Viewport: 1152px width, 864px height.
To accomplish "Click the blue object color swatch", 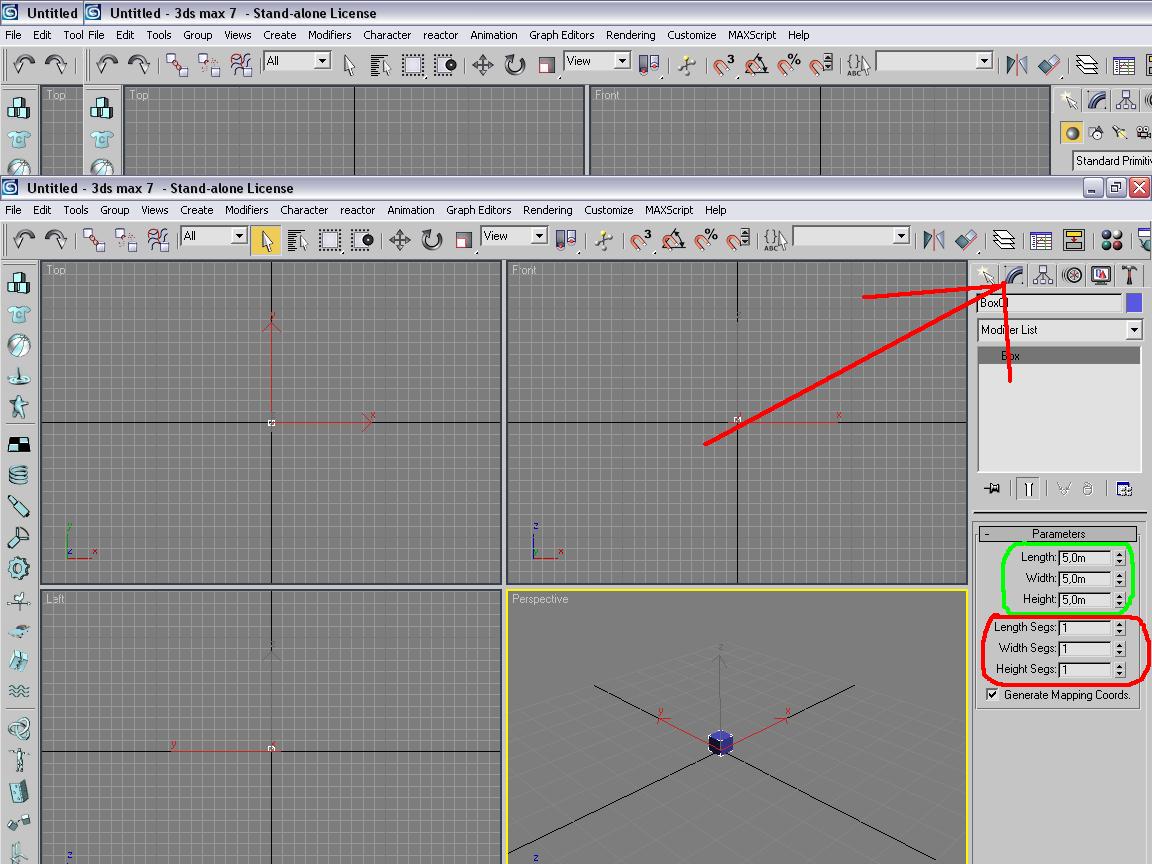I will point(1134,303).
